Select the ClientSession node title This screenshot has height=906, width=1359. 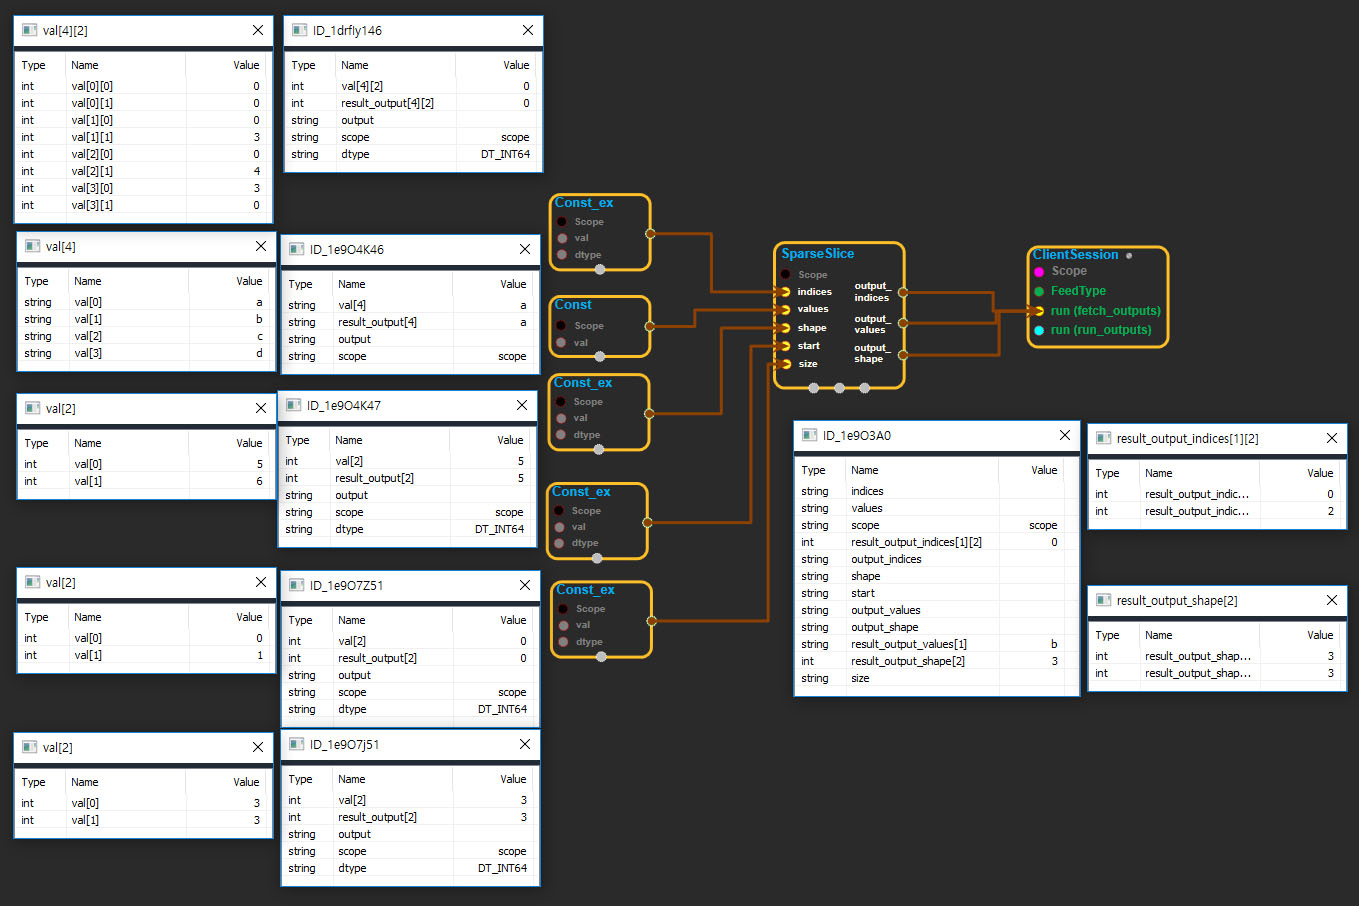click(x=1075, y=255)
